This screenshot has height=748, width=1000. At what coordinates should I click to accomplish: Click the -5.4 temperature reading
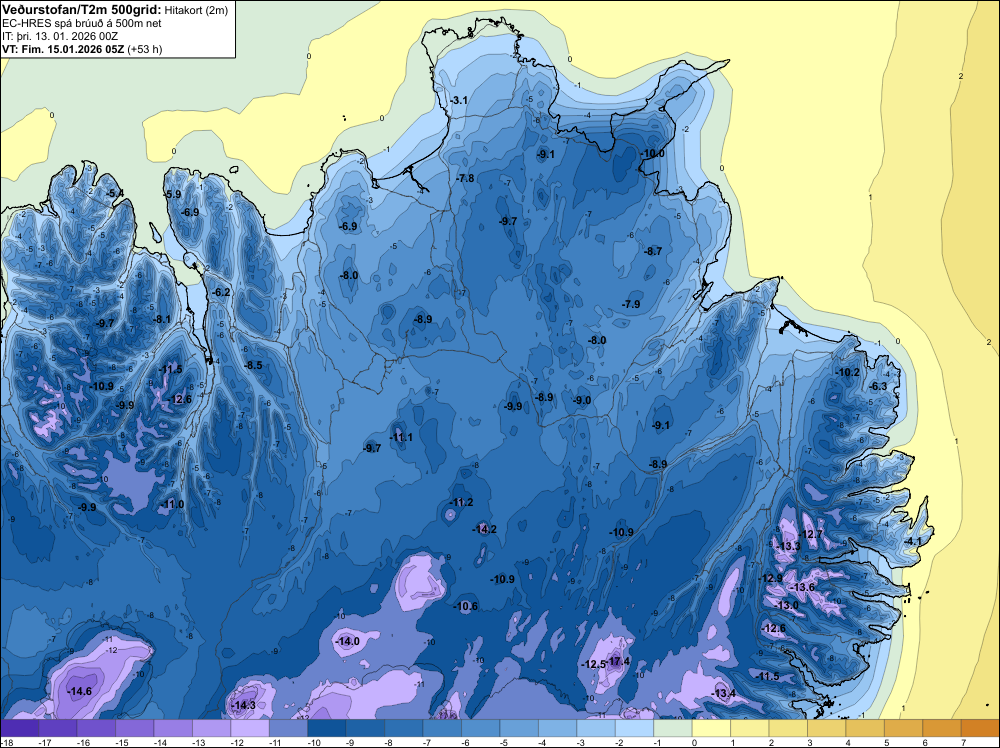(115, 193)
